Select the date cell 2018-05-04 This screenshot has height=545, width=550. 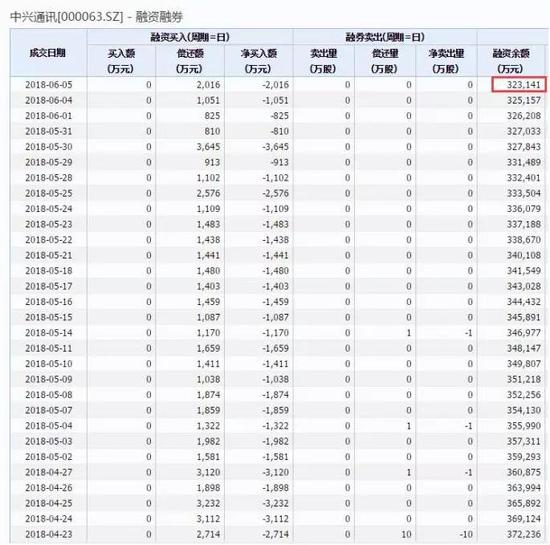[48, 426]
